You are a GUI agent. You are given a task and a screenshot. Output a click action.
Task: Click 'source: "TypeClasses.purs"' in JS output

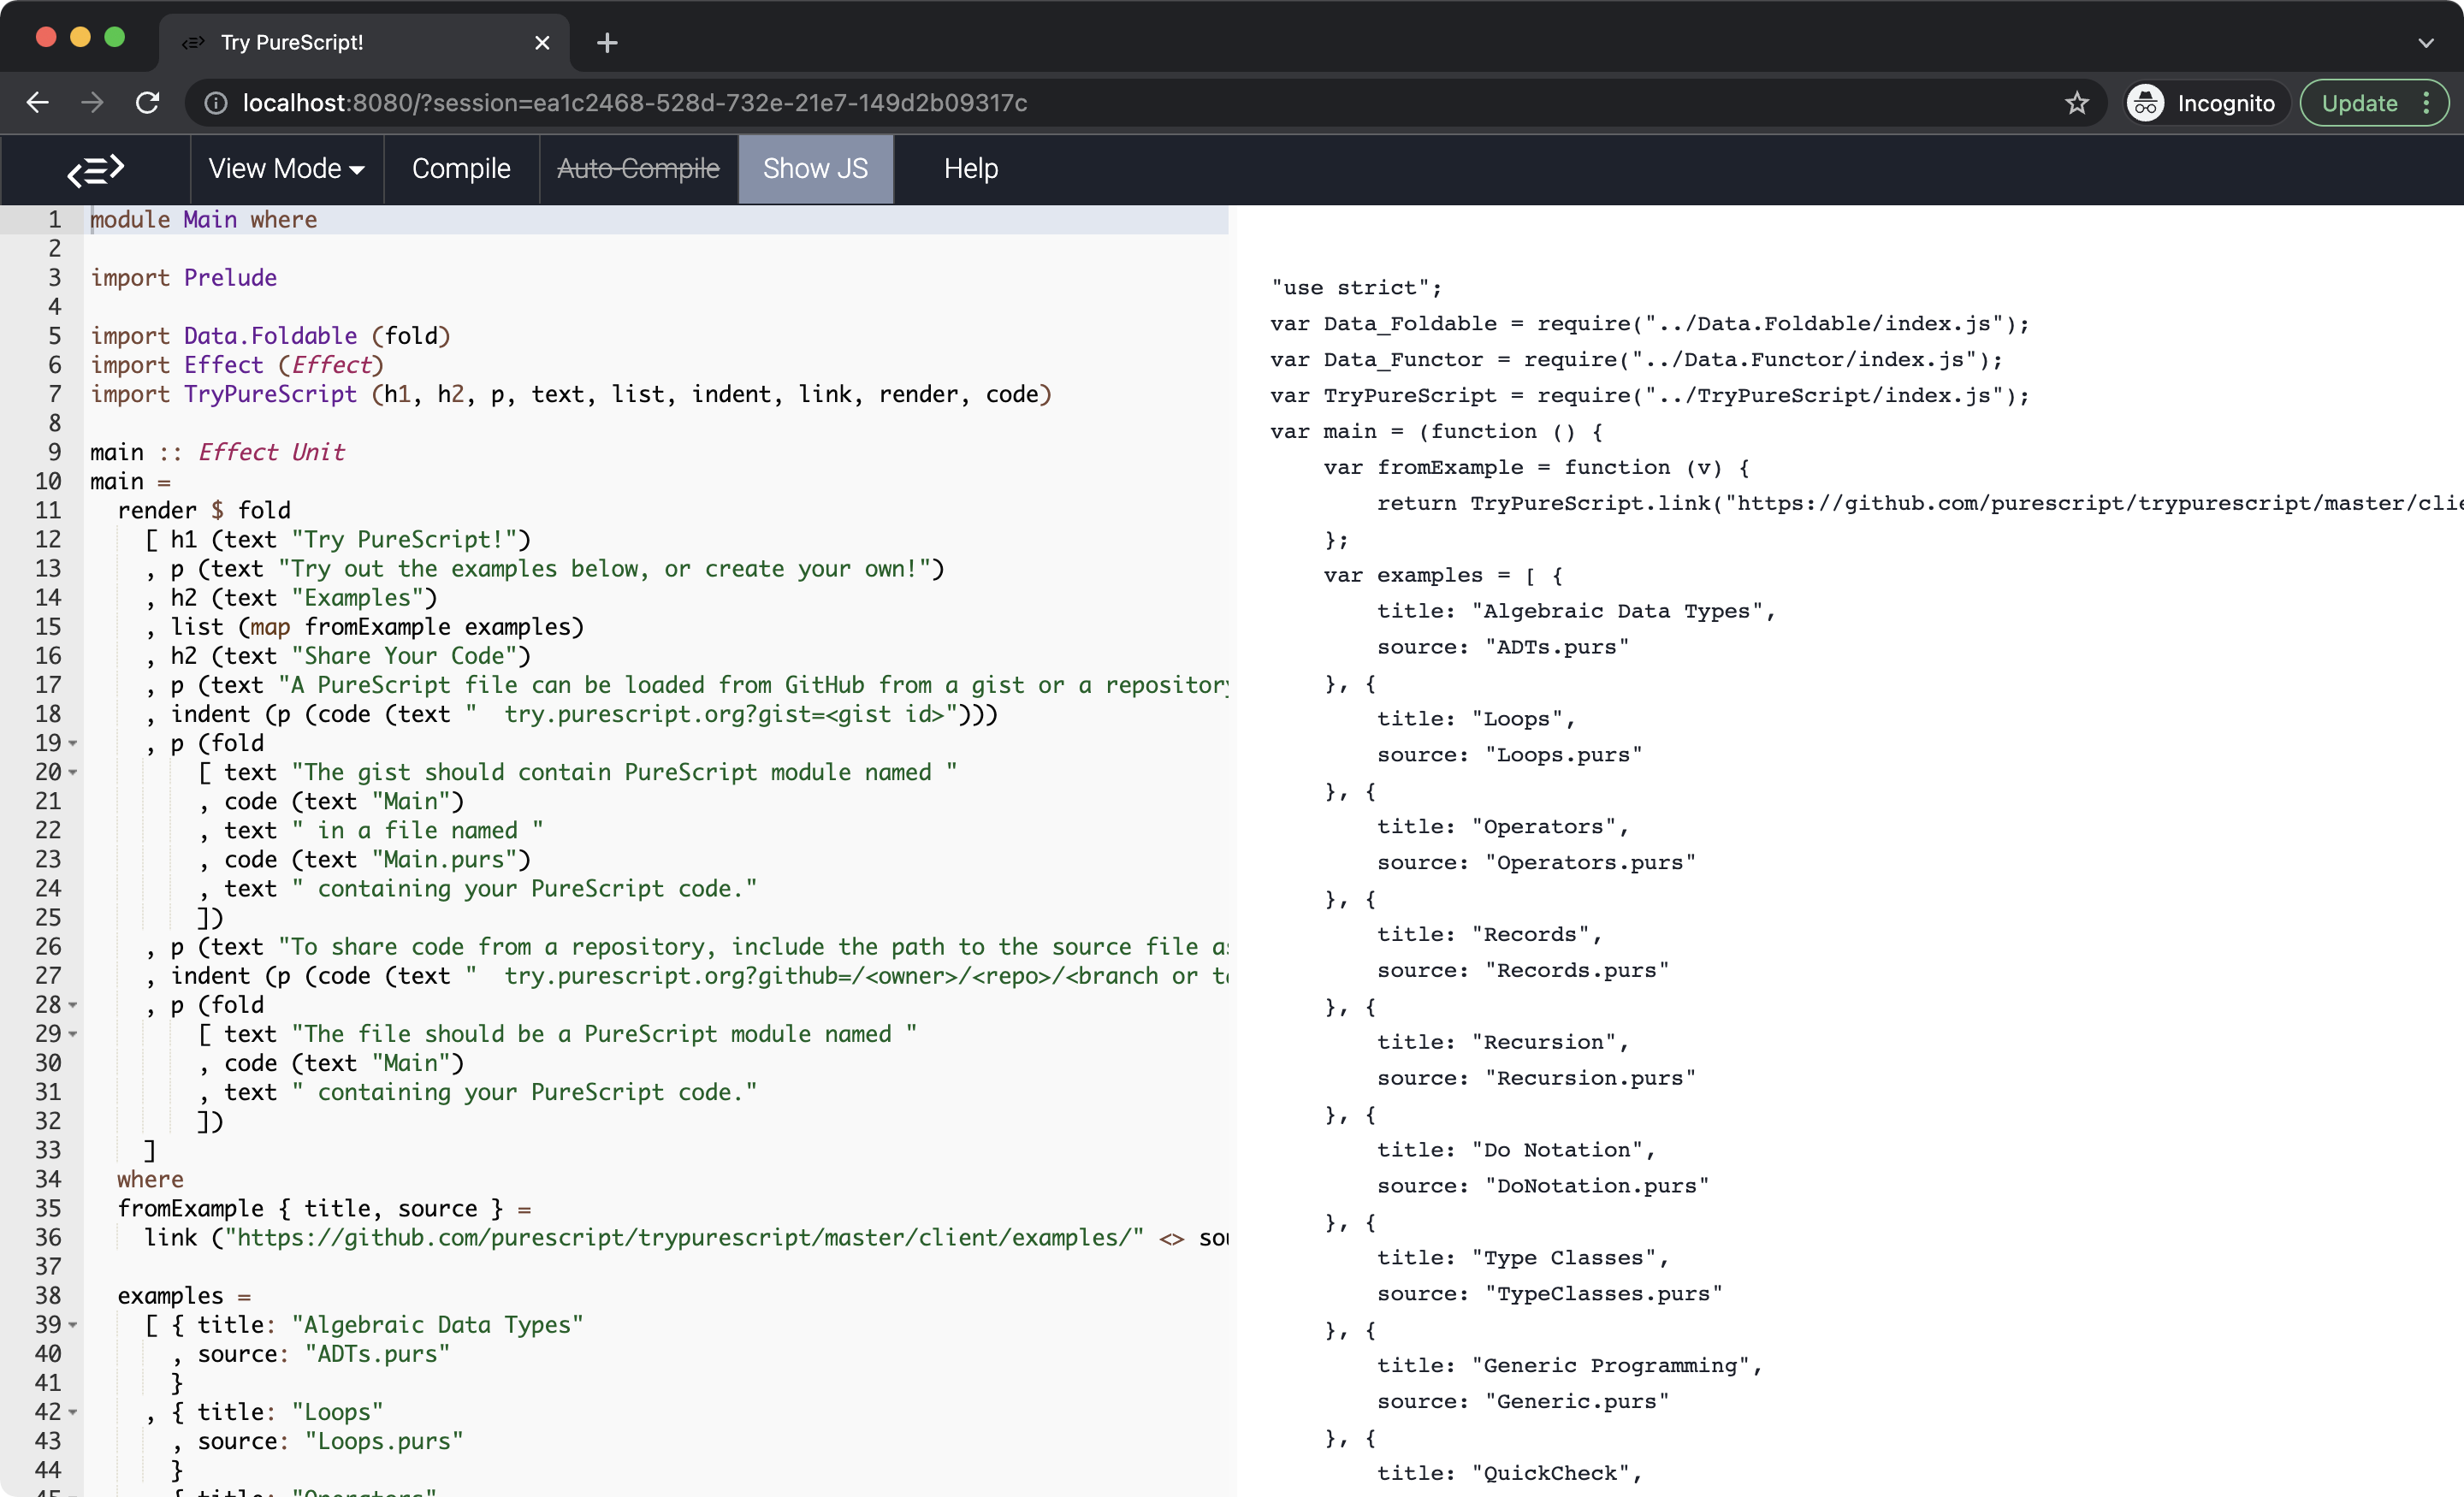coord(1550,1294)
